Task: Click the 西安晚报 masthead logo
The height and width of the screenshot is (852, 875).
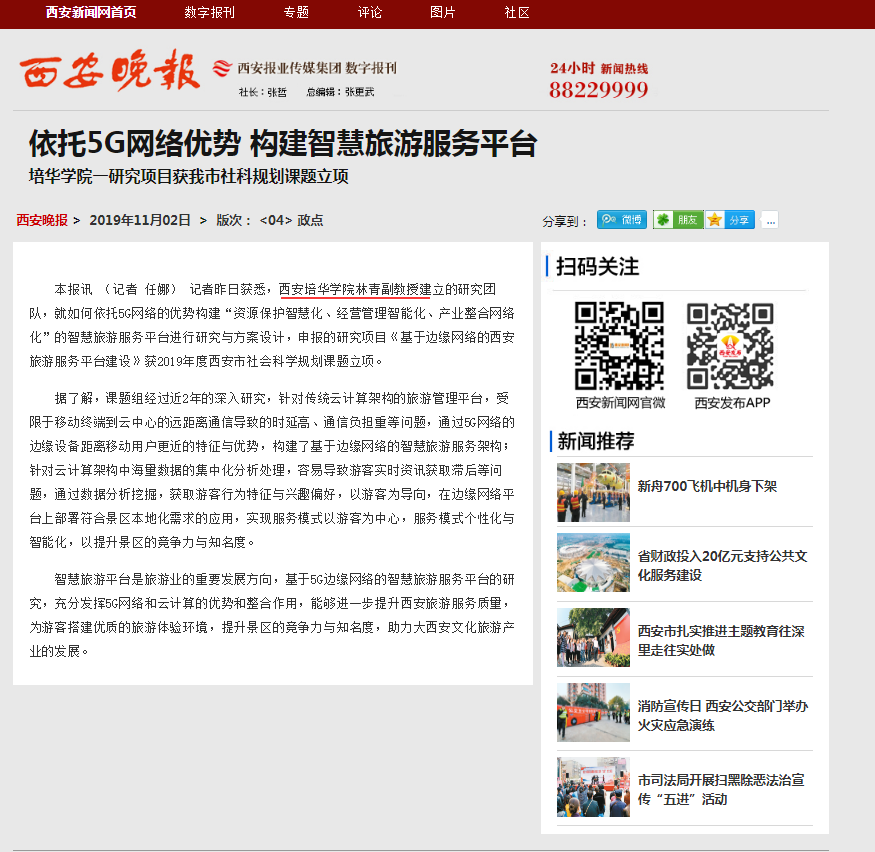Action: coord(109,72)
